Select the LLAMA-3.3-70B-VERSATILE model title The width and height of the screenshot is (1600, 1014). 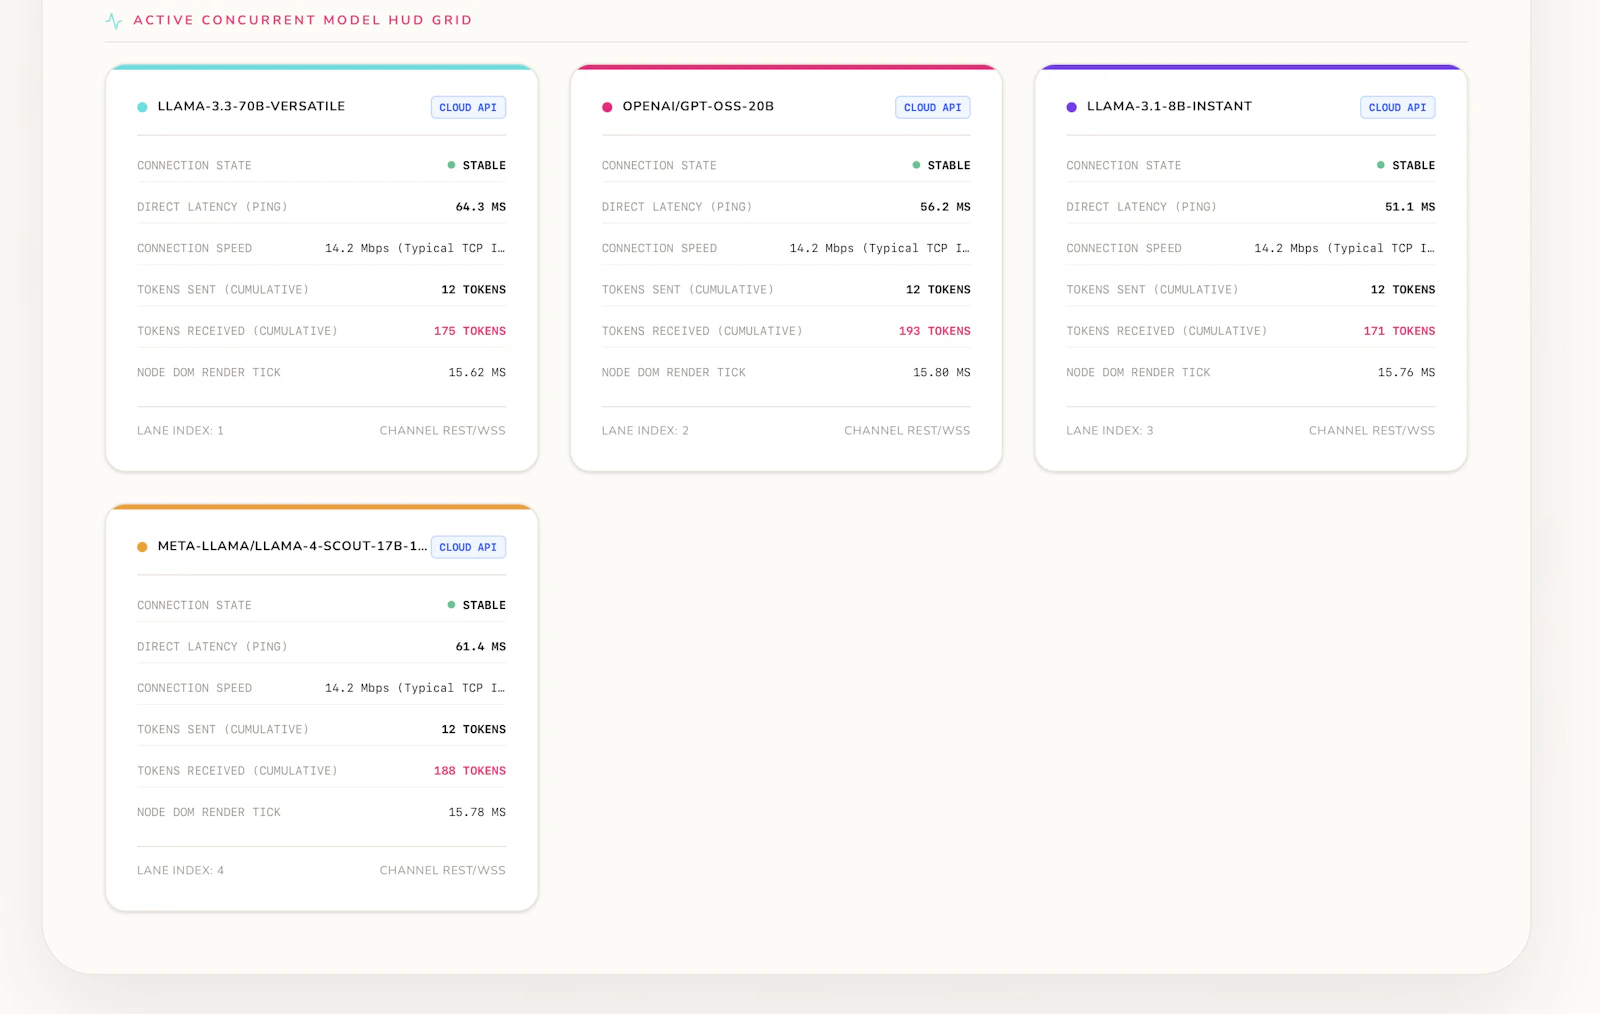[x=251, y=106]
